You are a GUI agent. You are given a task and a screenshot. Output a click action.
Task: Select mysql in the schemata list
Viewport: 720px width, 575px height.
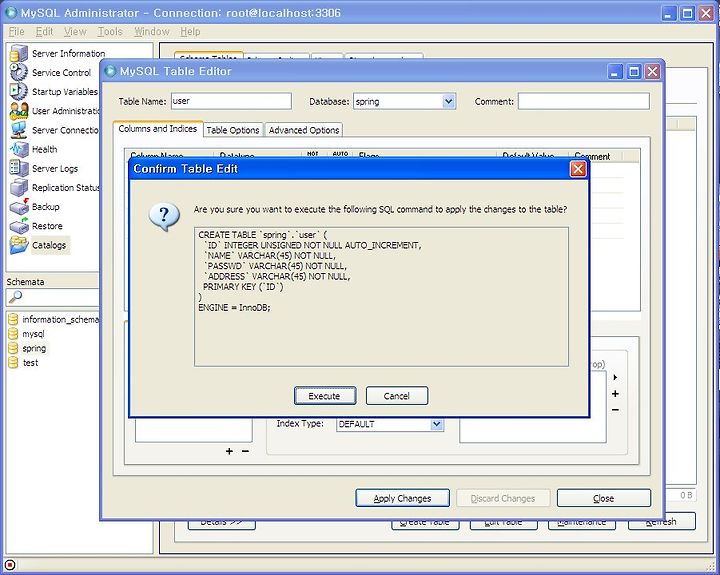click(x=34, y=334)
